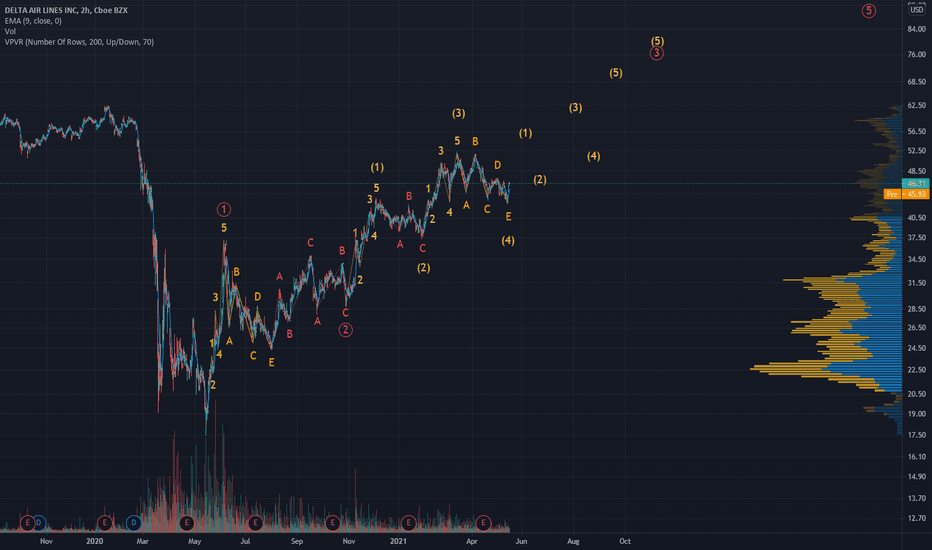The width and height of the screenshot is (932, 550).
Task: Click the 40.50 price axis label
Action: pos(917,218)
